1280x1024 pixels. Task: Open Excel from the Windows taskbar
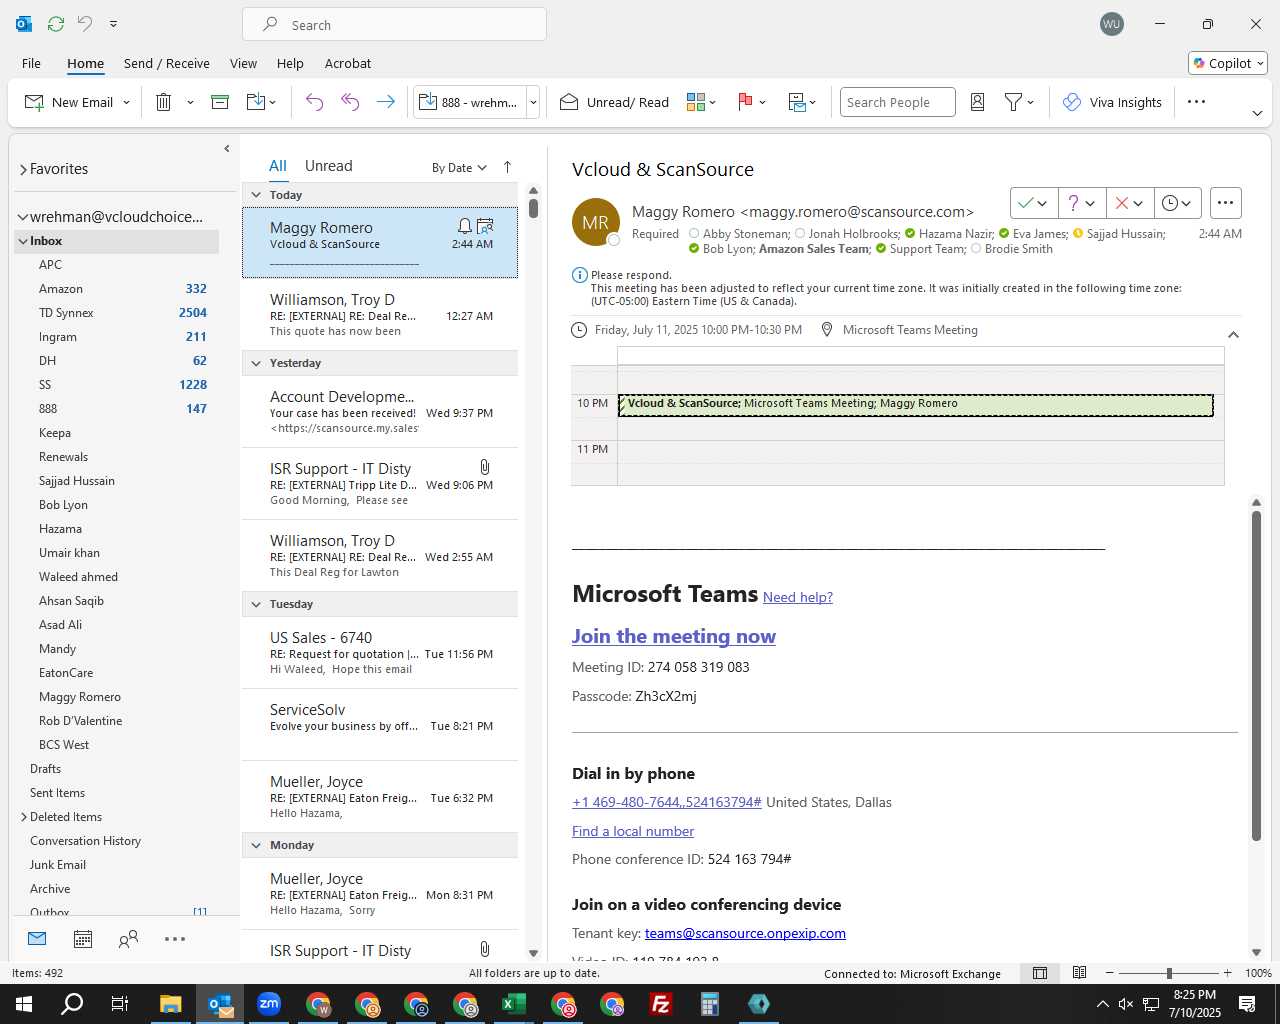click(514, 1004)
